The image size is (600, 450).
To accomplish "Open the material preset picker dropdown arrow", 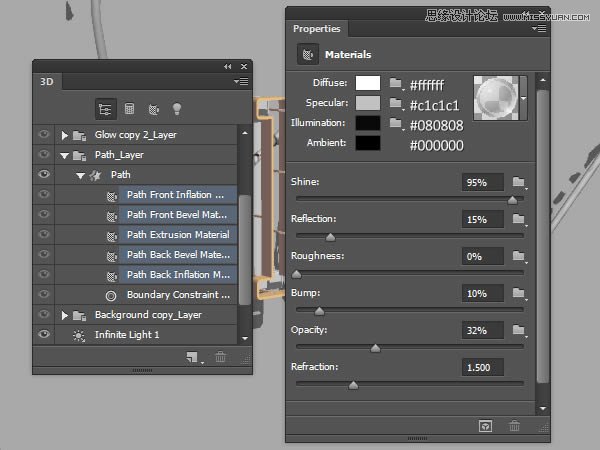I will click(x=523, y=98).
